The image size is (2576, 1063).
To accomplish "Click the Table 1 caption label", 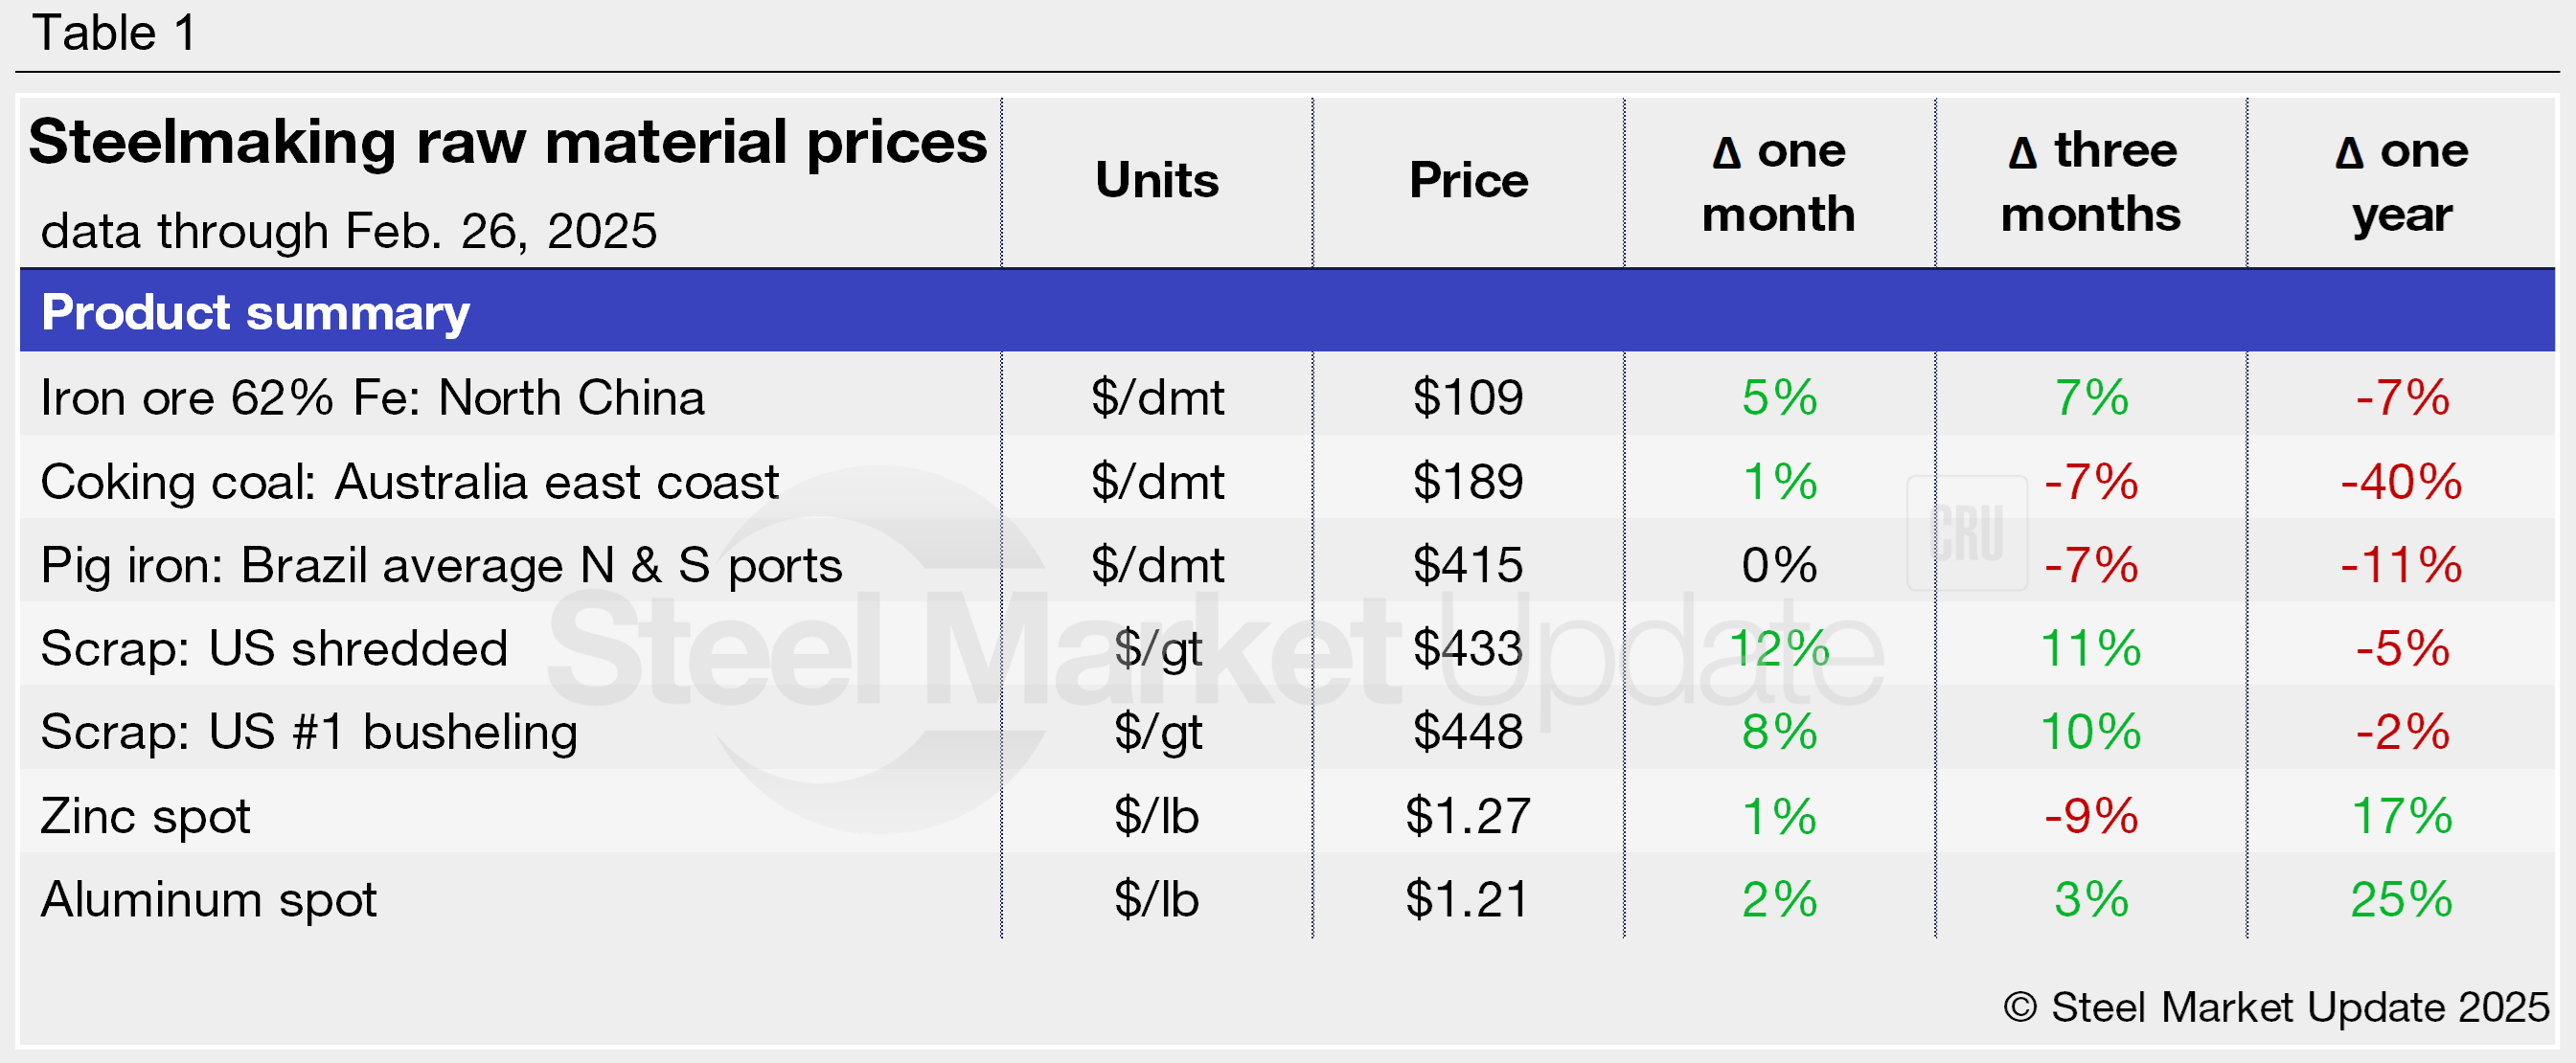I will [x=114, y=33].
